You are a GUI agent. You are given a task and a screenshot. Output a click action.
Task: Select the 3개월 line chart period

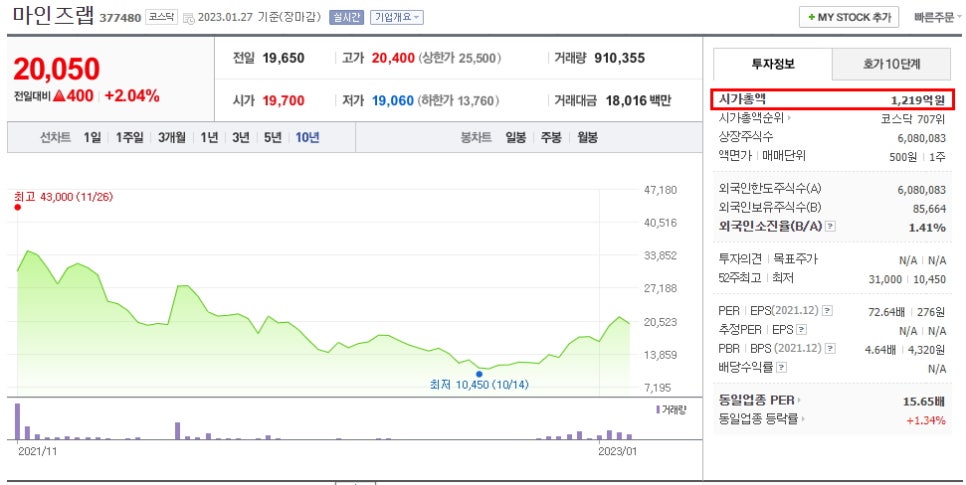click(x=171, y=137)
